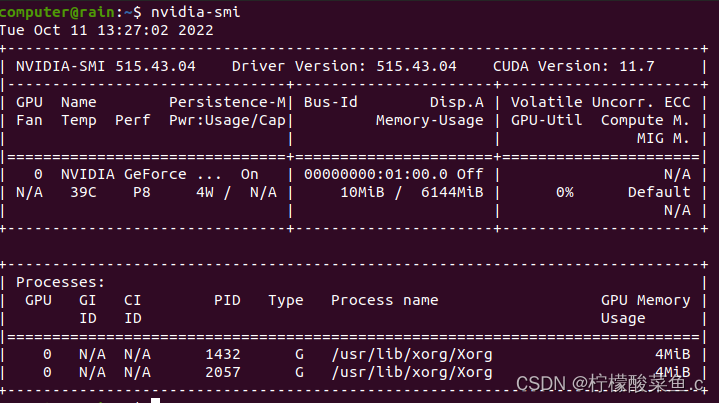Click PID '2057'
Image resolution: width=719 pixels, height=403 pixels.
(x=223, y=372)
